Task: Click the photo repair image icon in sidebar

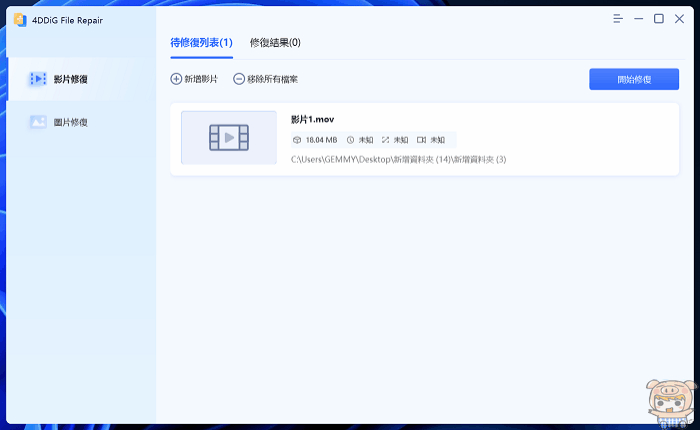Action: pyautogui.click(x=38, y=122)
